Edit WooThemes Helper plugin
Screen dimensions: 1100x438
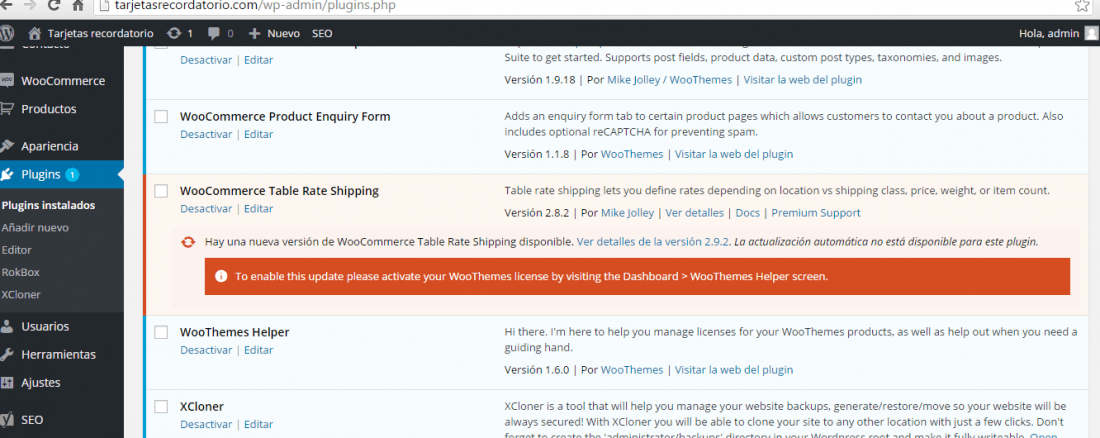coord(258,350)
